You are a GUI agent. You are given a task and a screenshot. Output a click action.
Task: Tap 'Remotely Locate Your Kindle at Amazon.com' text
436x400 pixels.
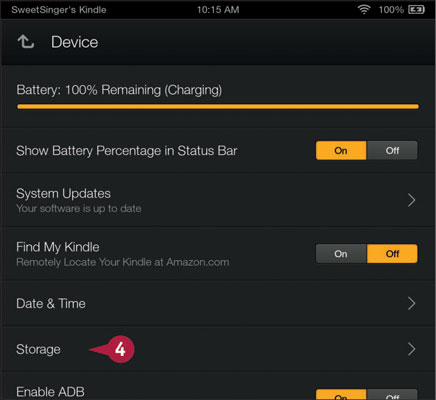123,262
